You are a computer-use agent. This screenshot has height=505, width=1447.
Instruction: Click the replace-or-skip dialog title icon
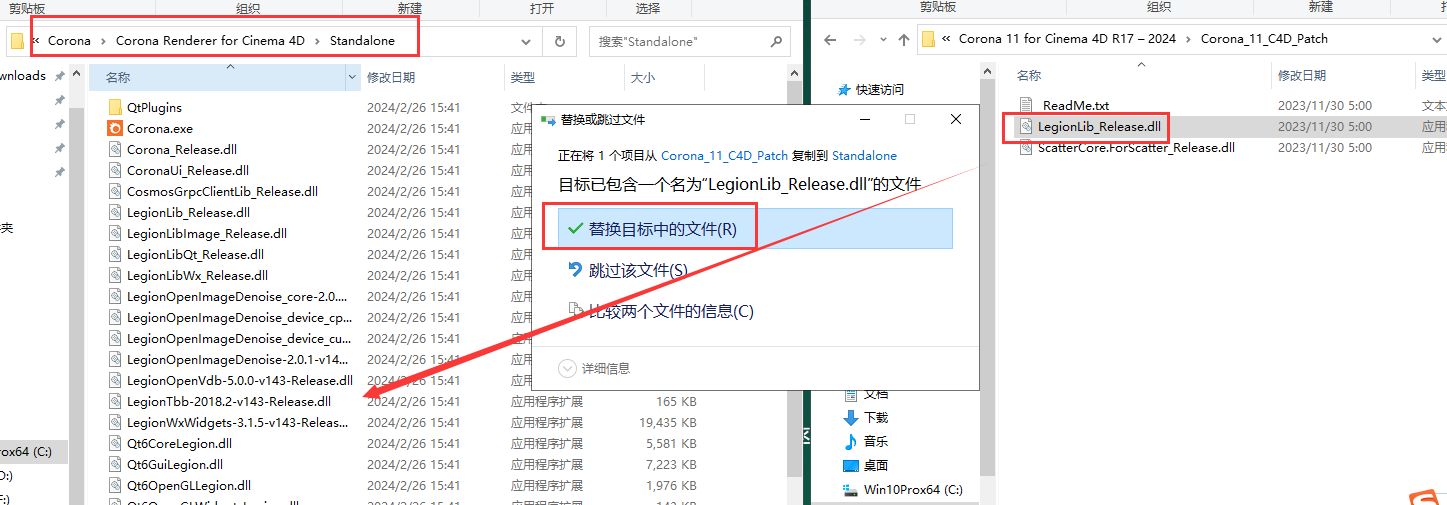[547, 119]
